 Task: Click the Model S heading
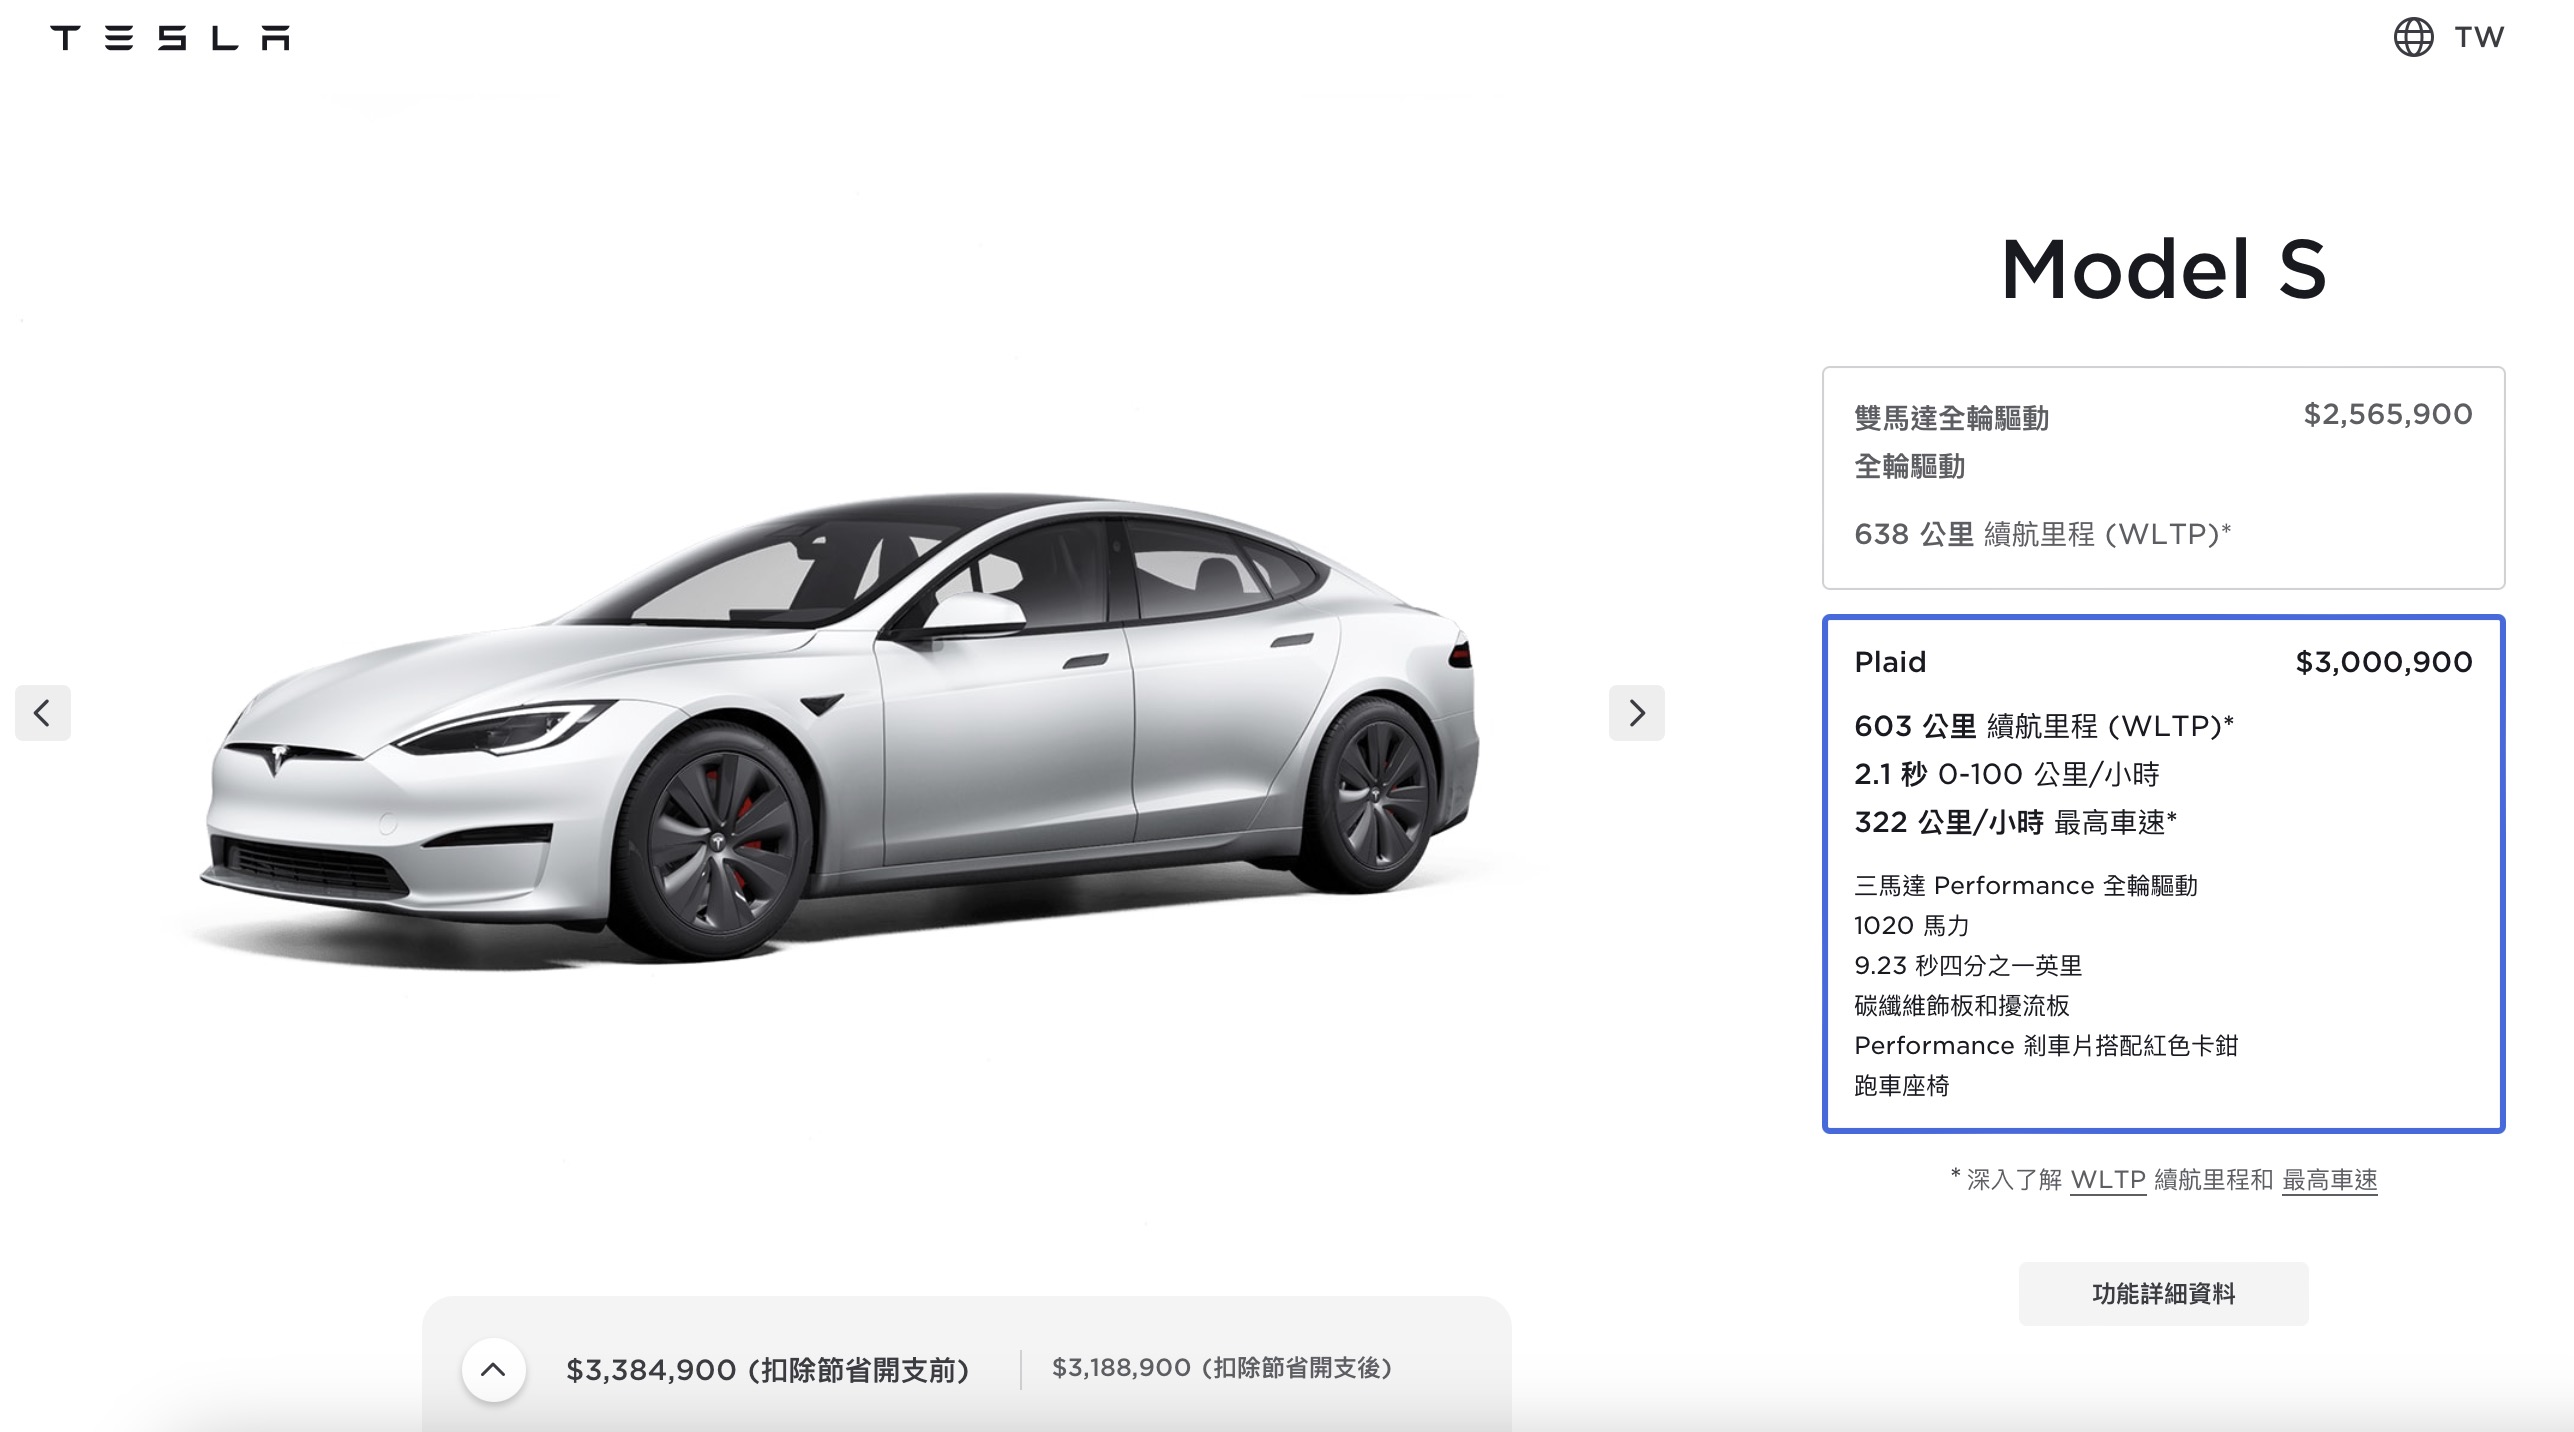2163,269
